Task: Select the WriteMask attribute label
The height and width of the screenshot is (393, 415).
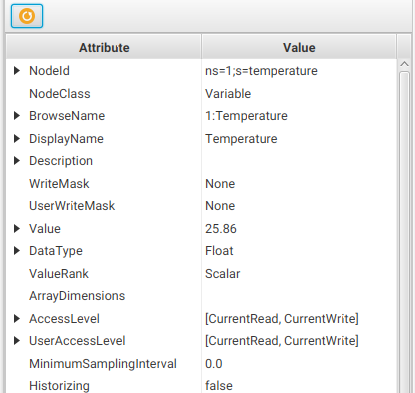Action: [x=59, y=184]
